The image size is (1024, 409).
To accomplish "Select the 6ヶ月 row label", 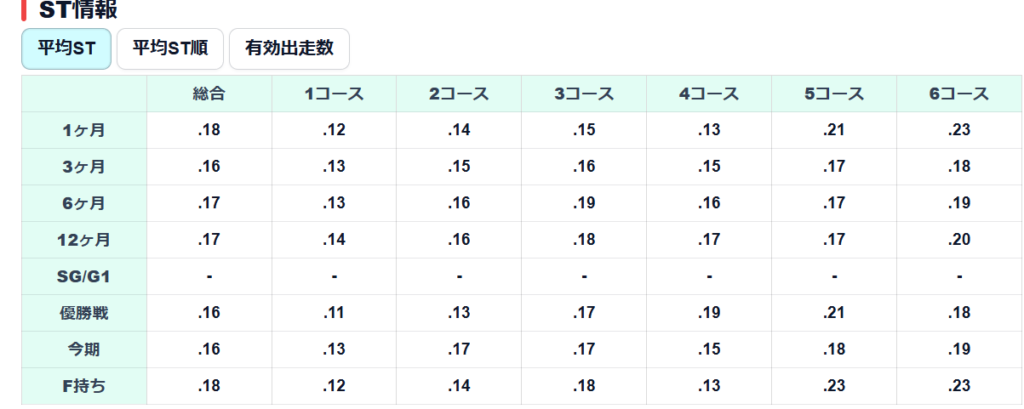I will click(x=84, y=203).
